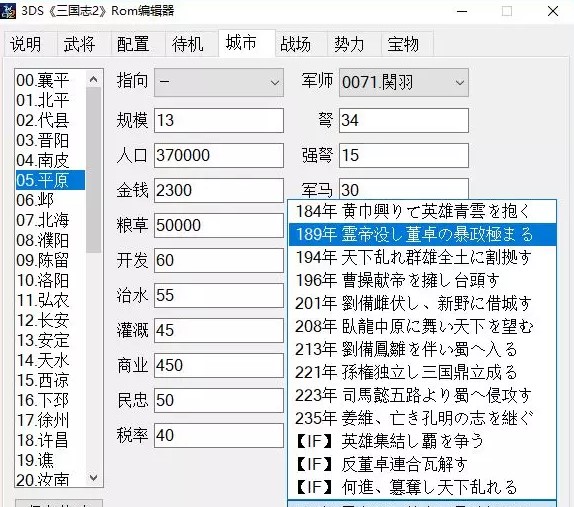Choose 19.谯 from the city list
This screenshot has width=574, height=507.
tap(50, 460)
